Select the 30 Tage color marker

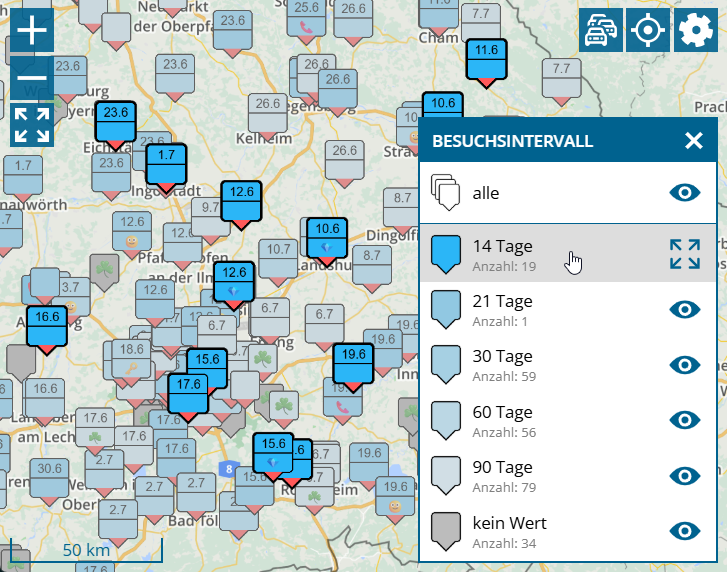coord(446,365)
